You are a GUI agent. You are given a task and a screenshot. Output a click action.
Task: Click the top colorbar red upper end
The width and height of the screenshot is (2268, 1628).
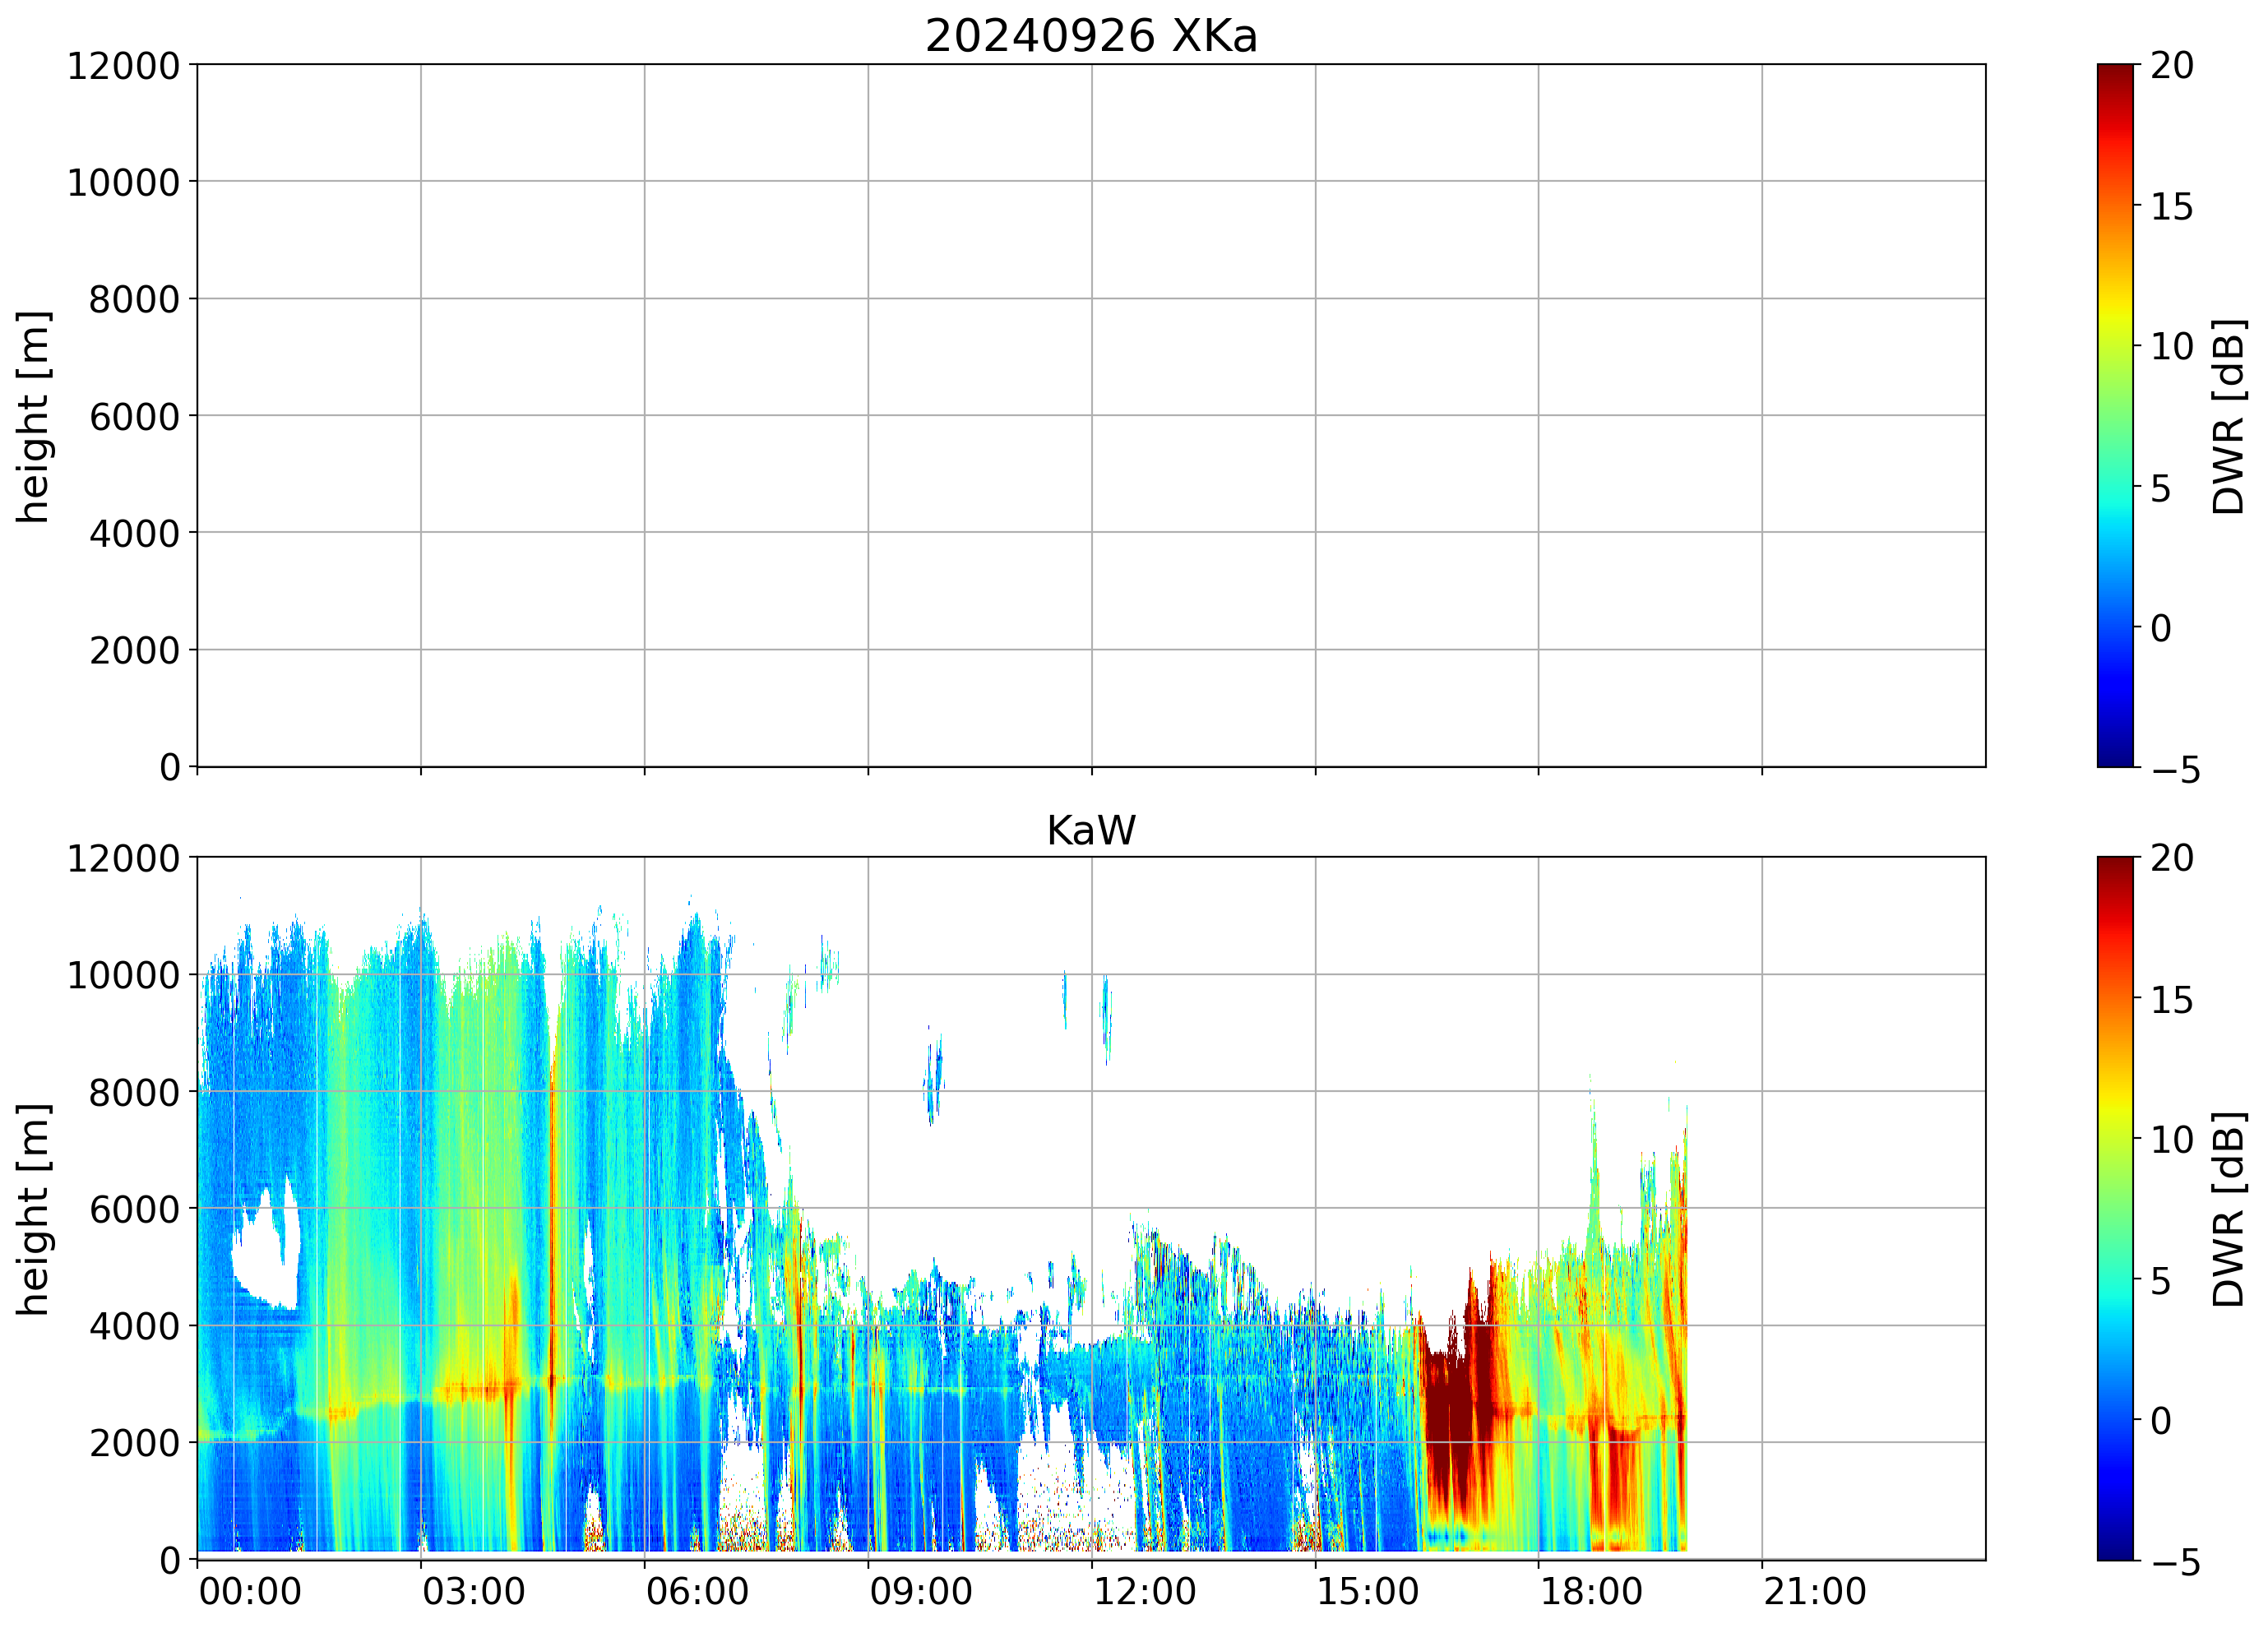pos(2114,80)
